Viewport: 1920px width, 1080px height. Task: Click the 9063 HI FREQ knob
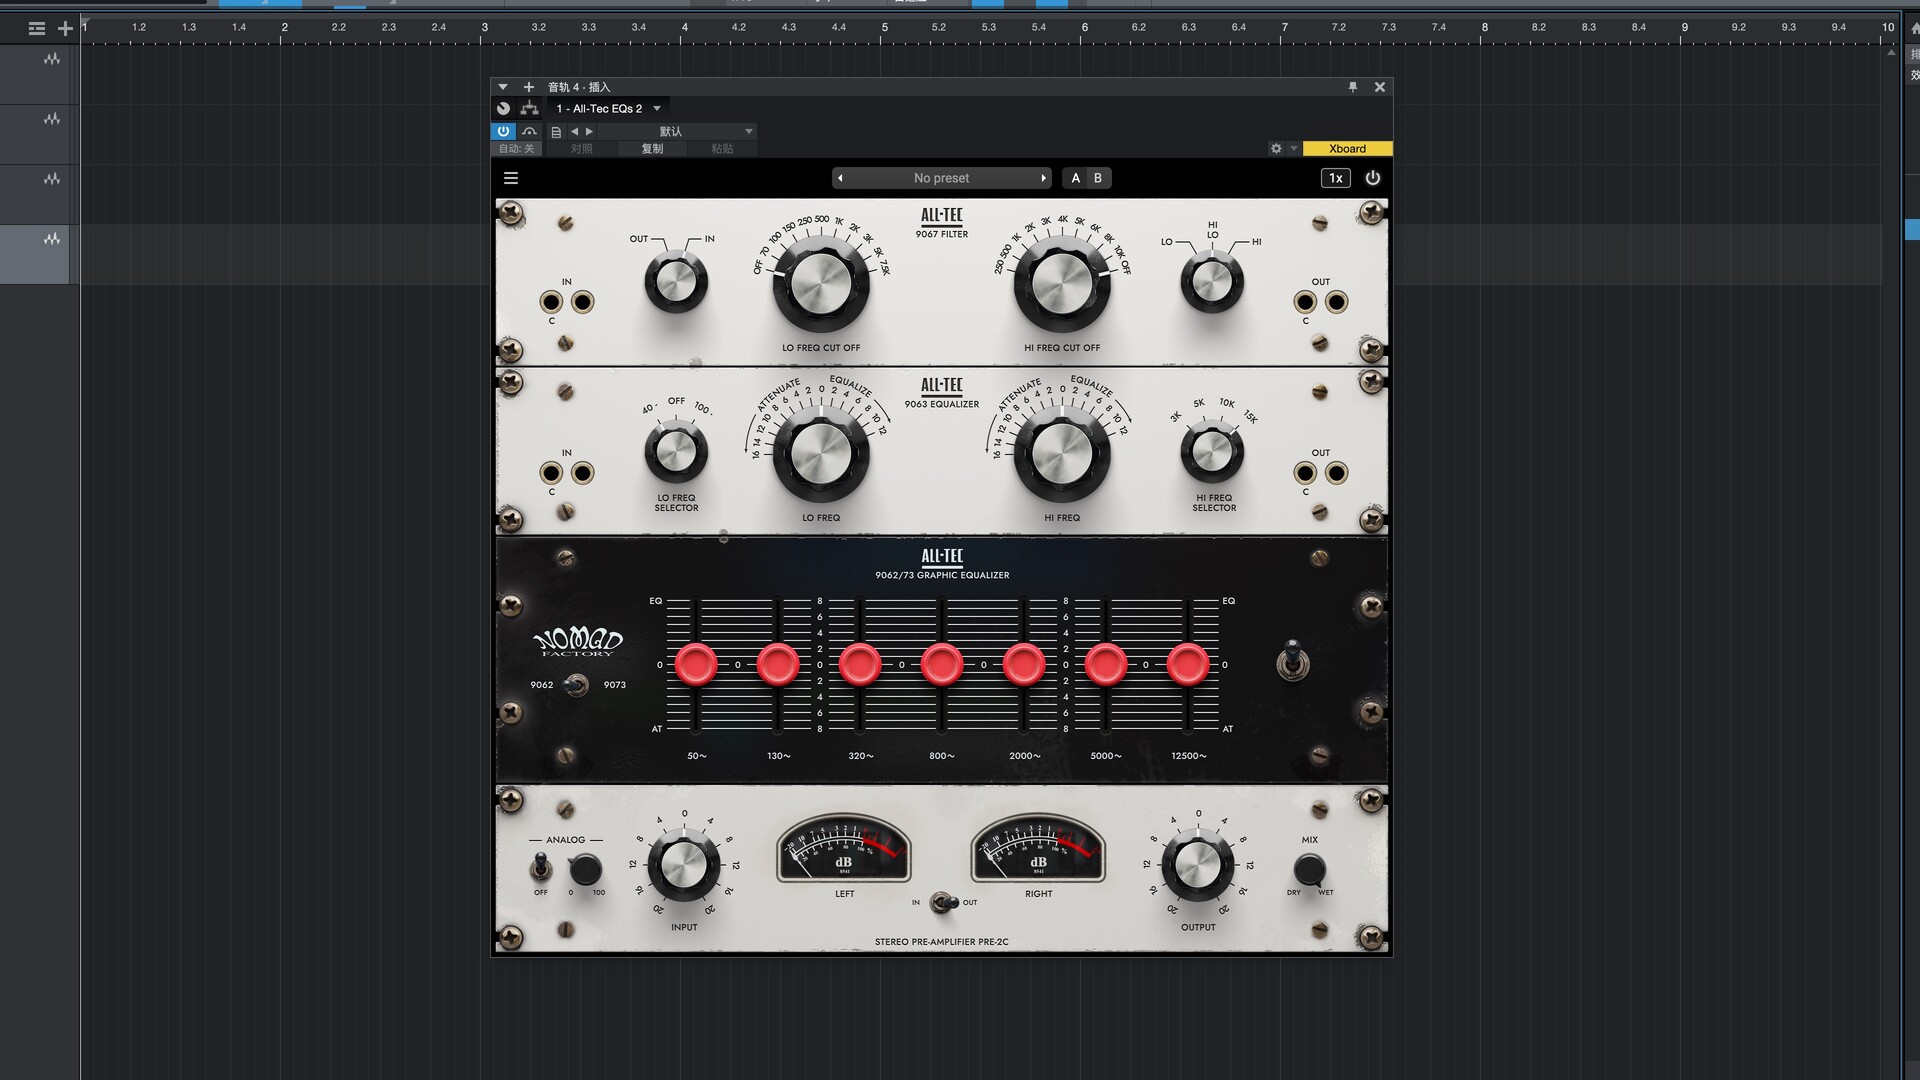[1062, 454]
